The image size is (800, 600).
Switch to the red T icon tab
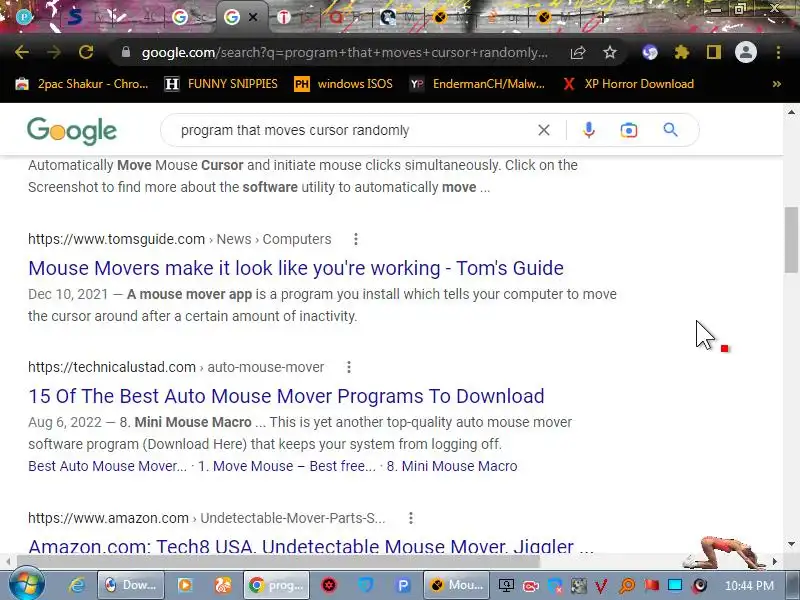[x=293, y=17]
